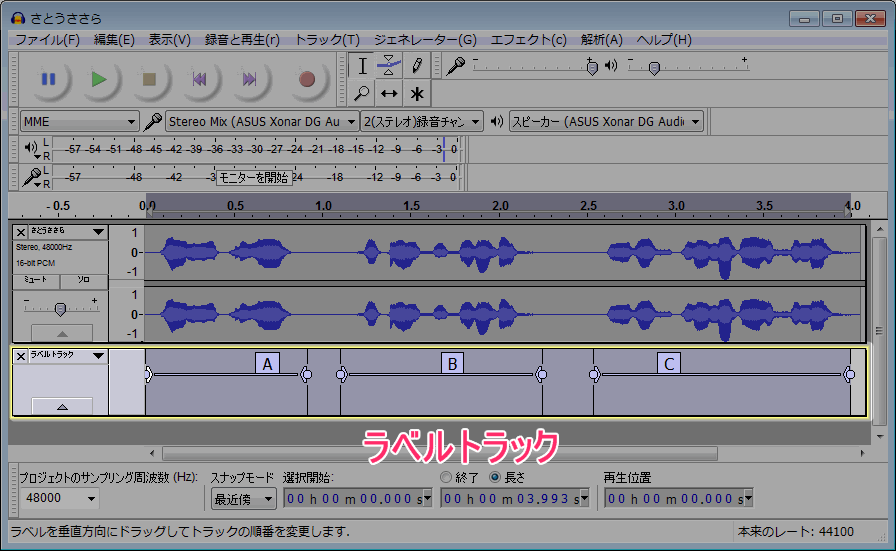Image resolution: width=896 pixels, height=551 pixels.
Task: Close the label track
Action: [21, 356]
